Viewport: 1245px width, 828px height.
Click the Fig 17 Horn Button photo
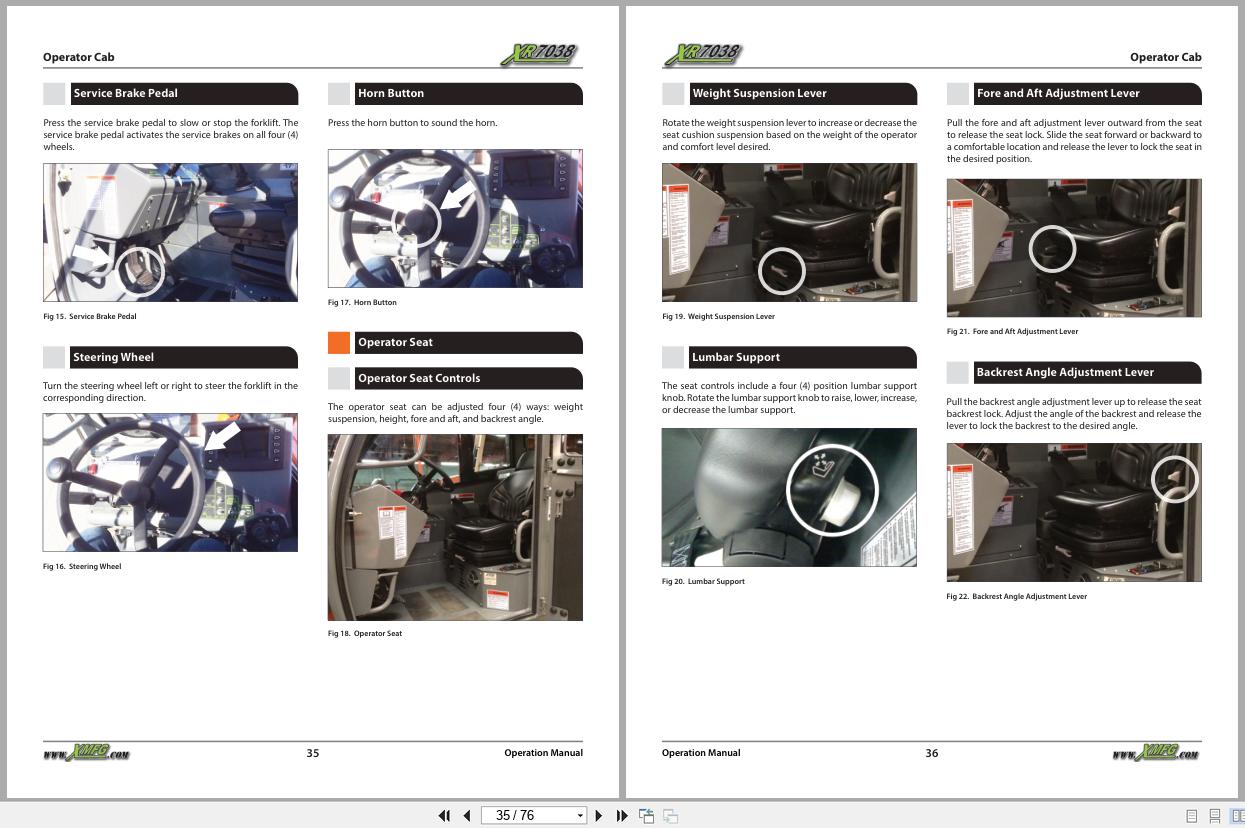(x=455, y=218)
